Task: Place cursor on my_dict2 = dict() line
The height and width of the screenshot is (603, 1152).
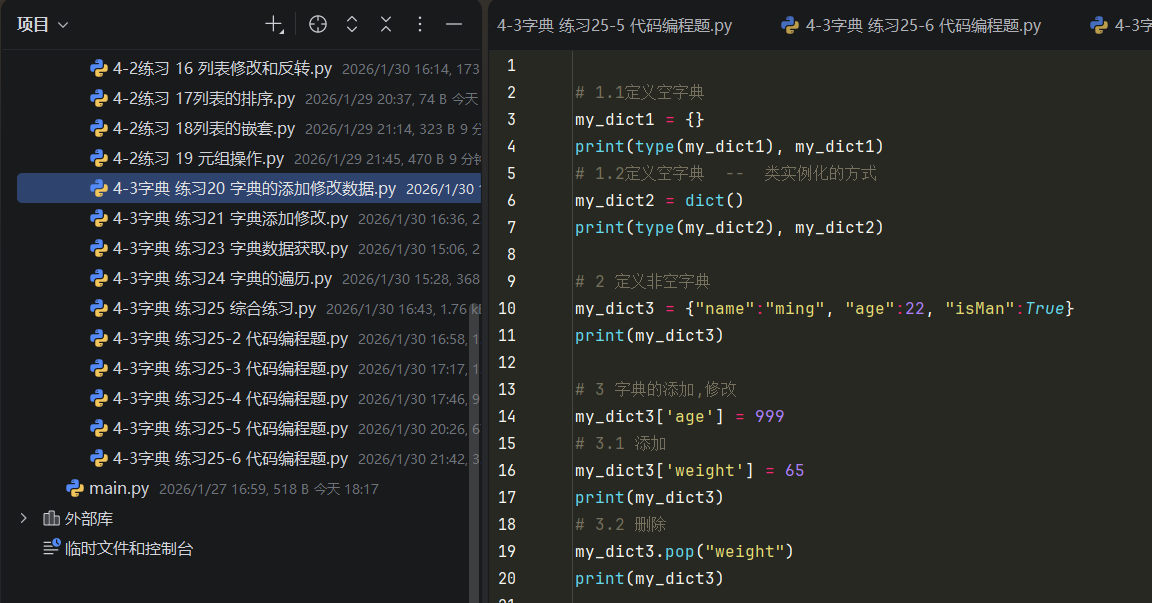Action: (x=659, y=201)
